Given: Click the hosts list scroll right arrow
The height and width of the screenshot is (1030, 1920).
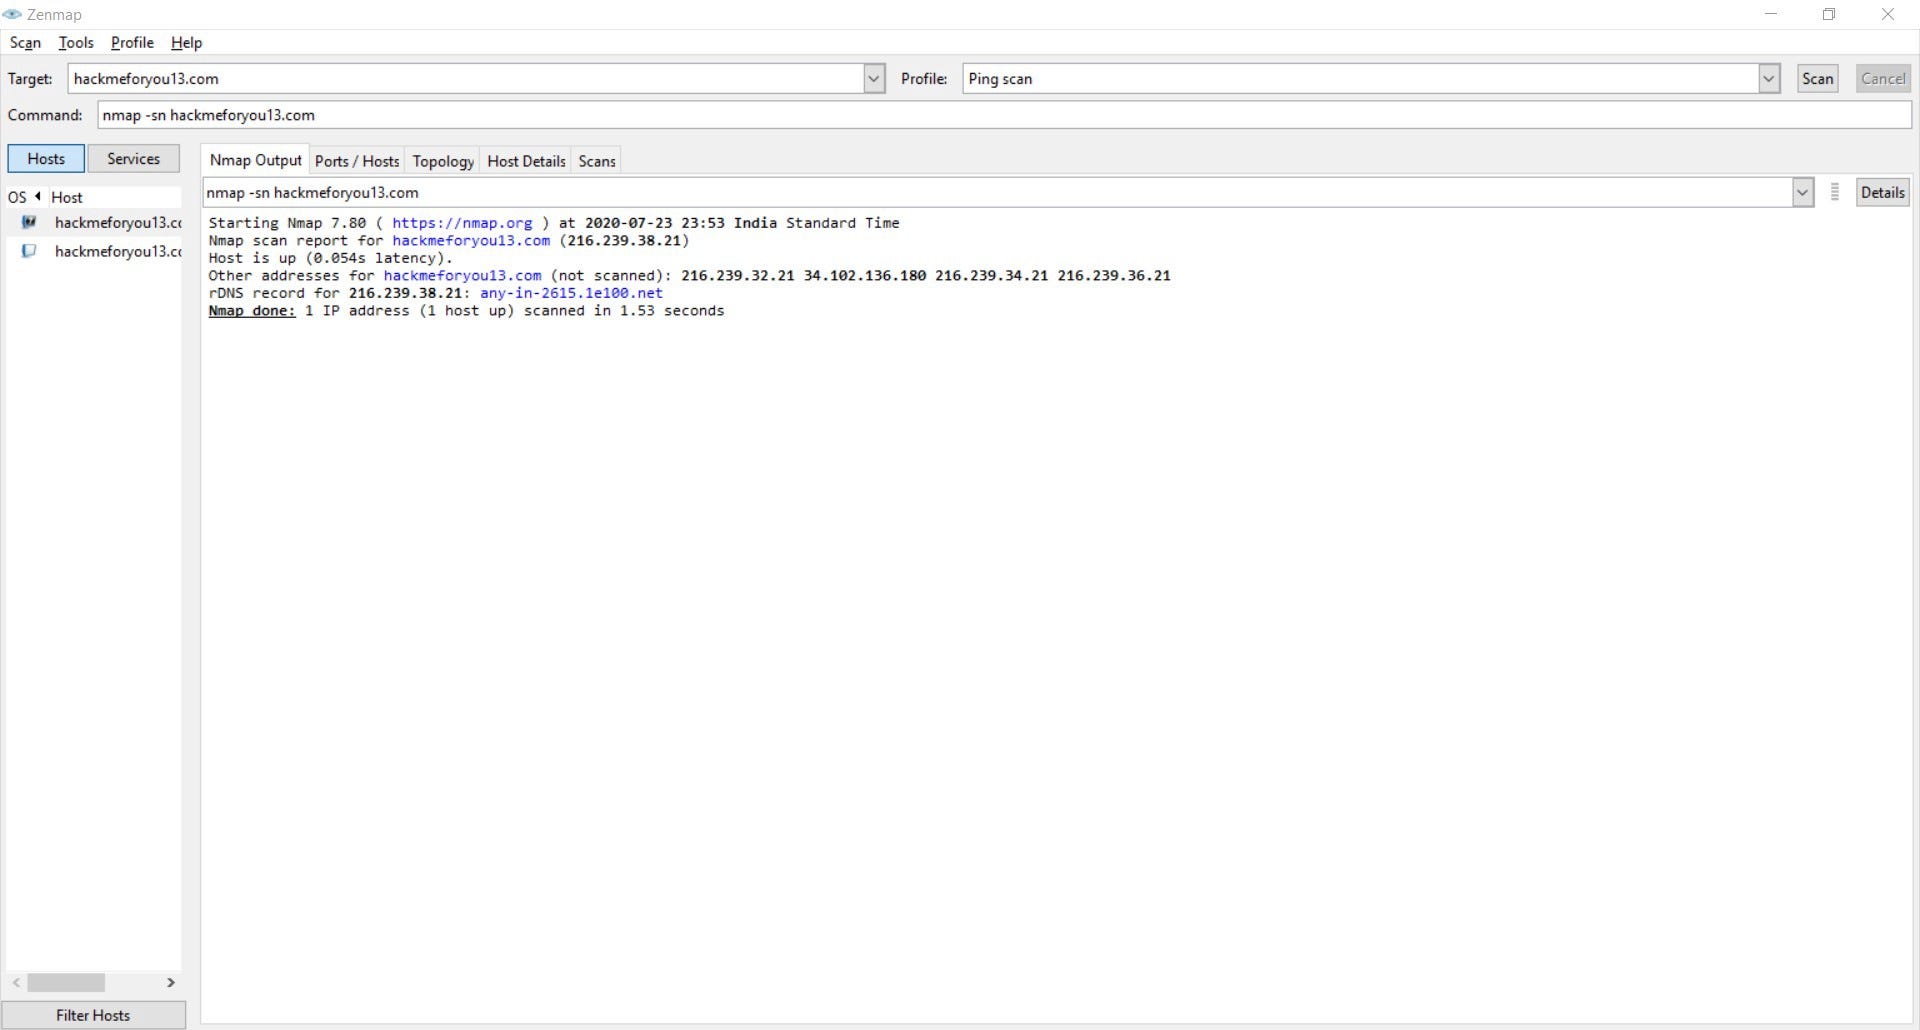Looking at the screenshot, I should 171,982.
